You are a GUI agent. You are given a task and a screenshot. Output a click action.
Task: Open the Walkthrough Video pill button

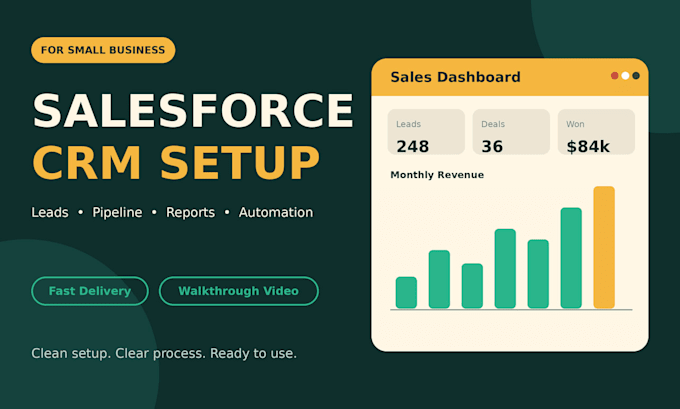(239, 291)
